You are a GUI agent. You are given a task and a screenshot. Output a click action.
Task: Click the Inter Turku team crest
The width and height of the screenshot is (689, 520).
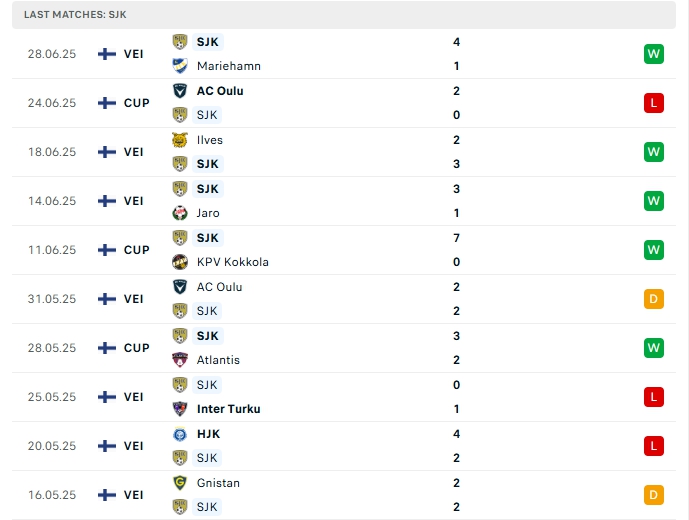coord(180,409)
